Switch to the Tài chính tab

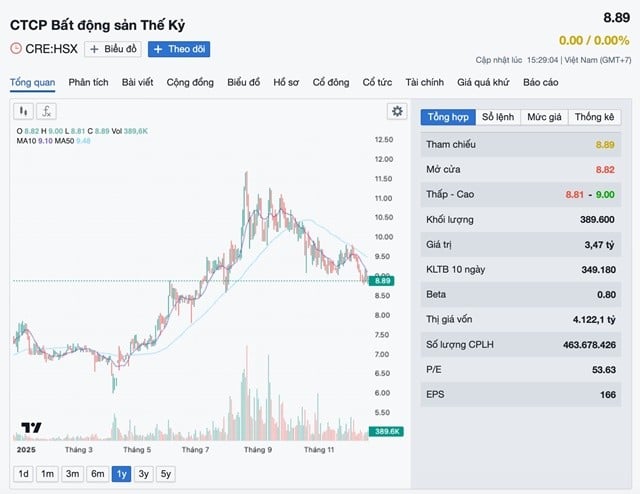pyautogui.click(x=425, y=81)
